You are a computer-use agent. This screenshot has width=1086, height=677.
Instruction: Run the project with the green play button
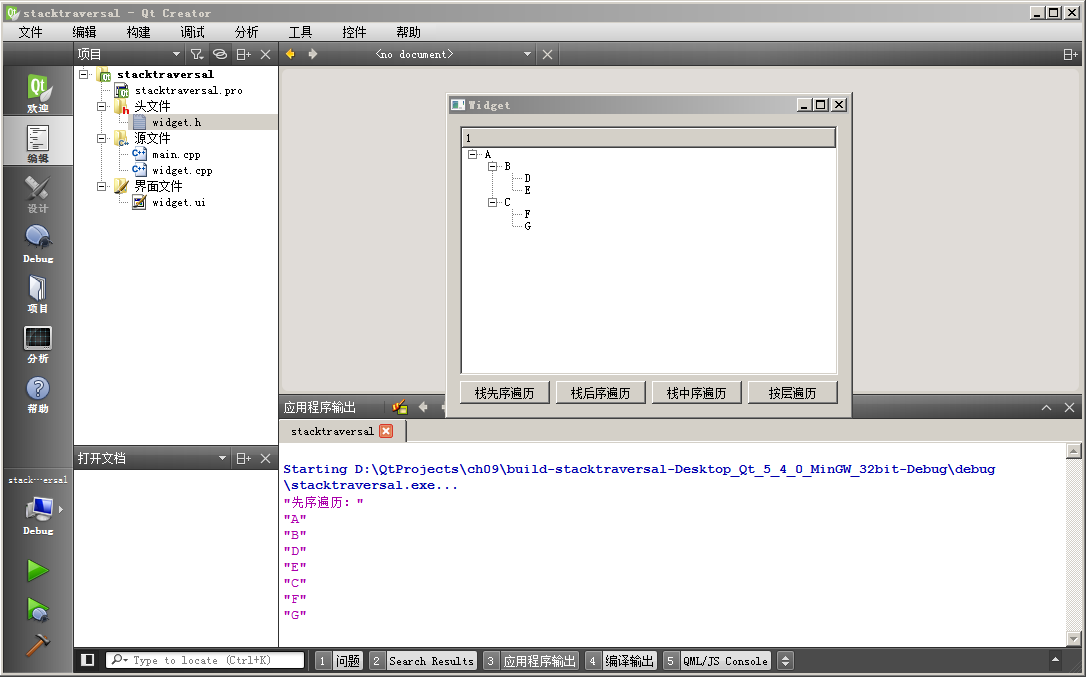point(35,570)
